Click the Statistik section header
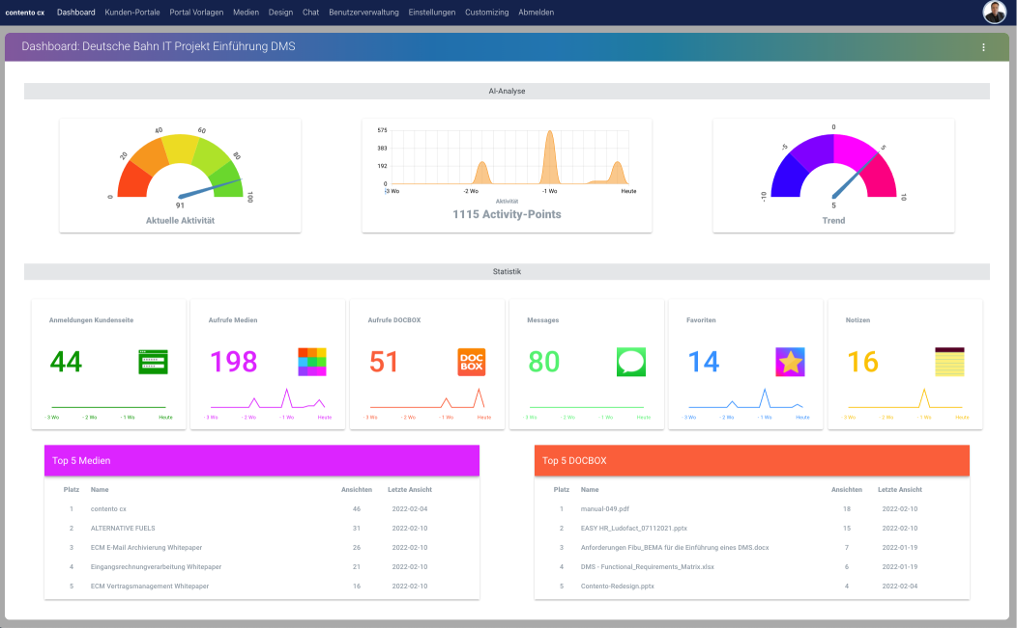 tap(507, 272)
